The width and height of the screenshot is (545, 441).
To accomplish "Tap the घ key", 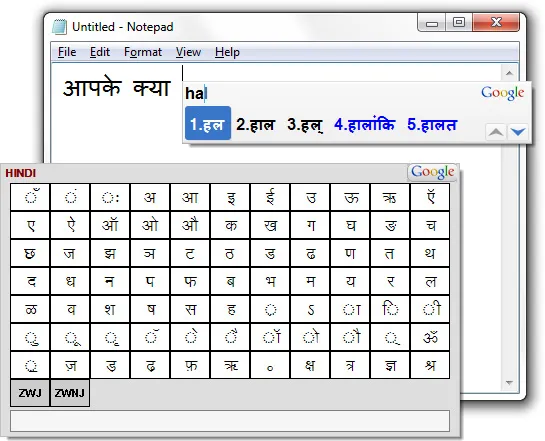I will click(350, 226).
